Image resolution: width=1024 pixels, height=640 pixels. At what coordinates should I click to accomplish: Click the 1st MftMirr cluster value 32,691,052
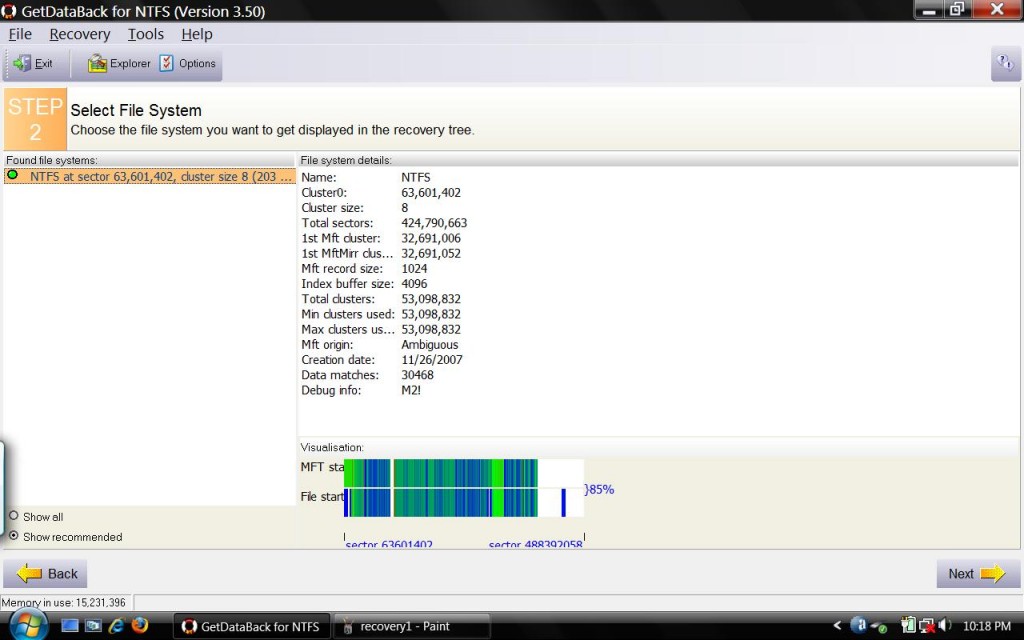coord(431,253)
